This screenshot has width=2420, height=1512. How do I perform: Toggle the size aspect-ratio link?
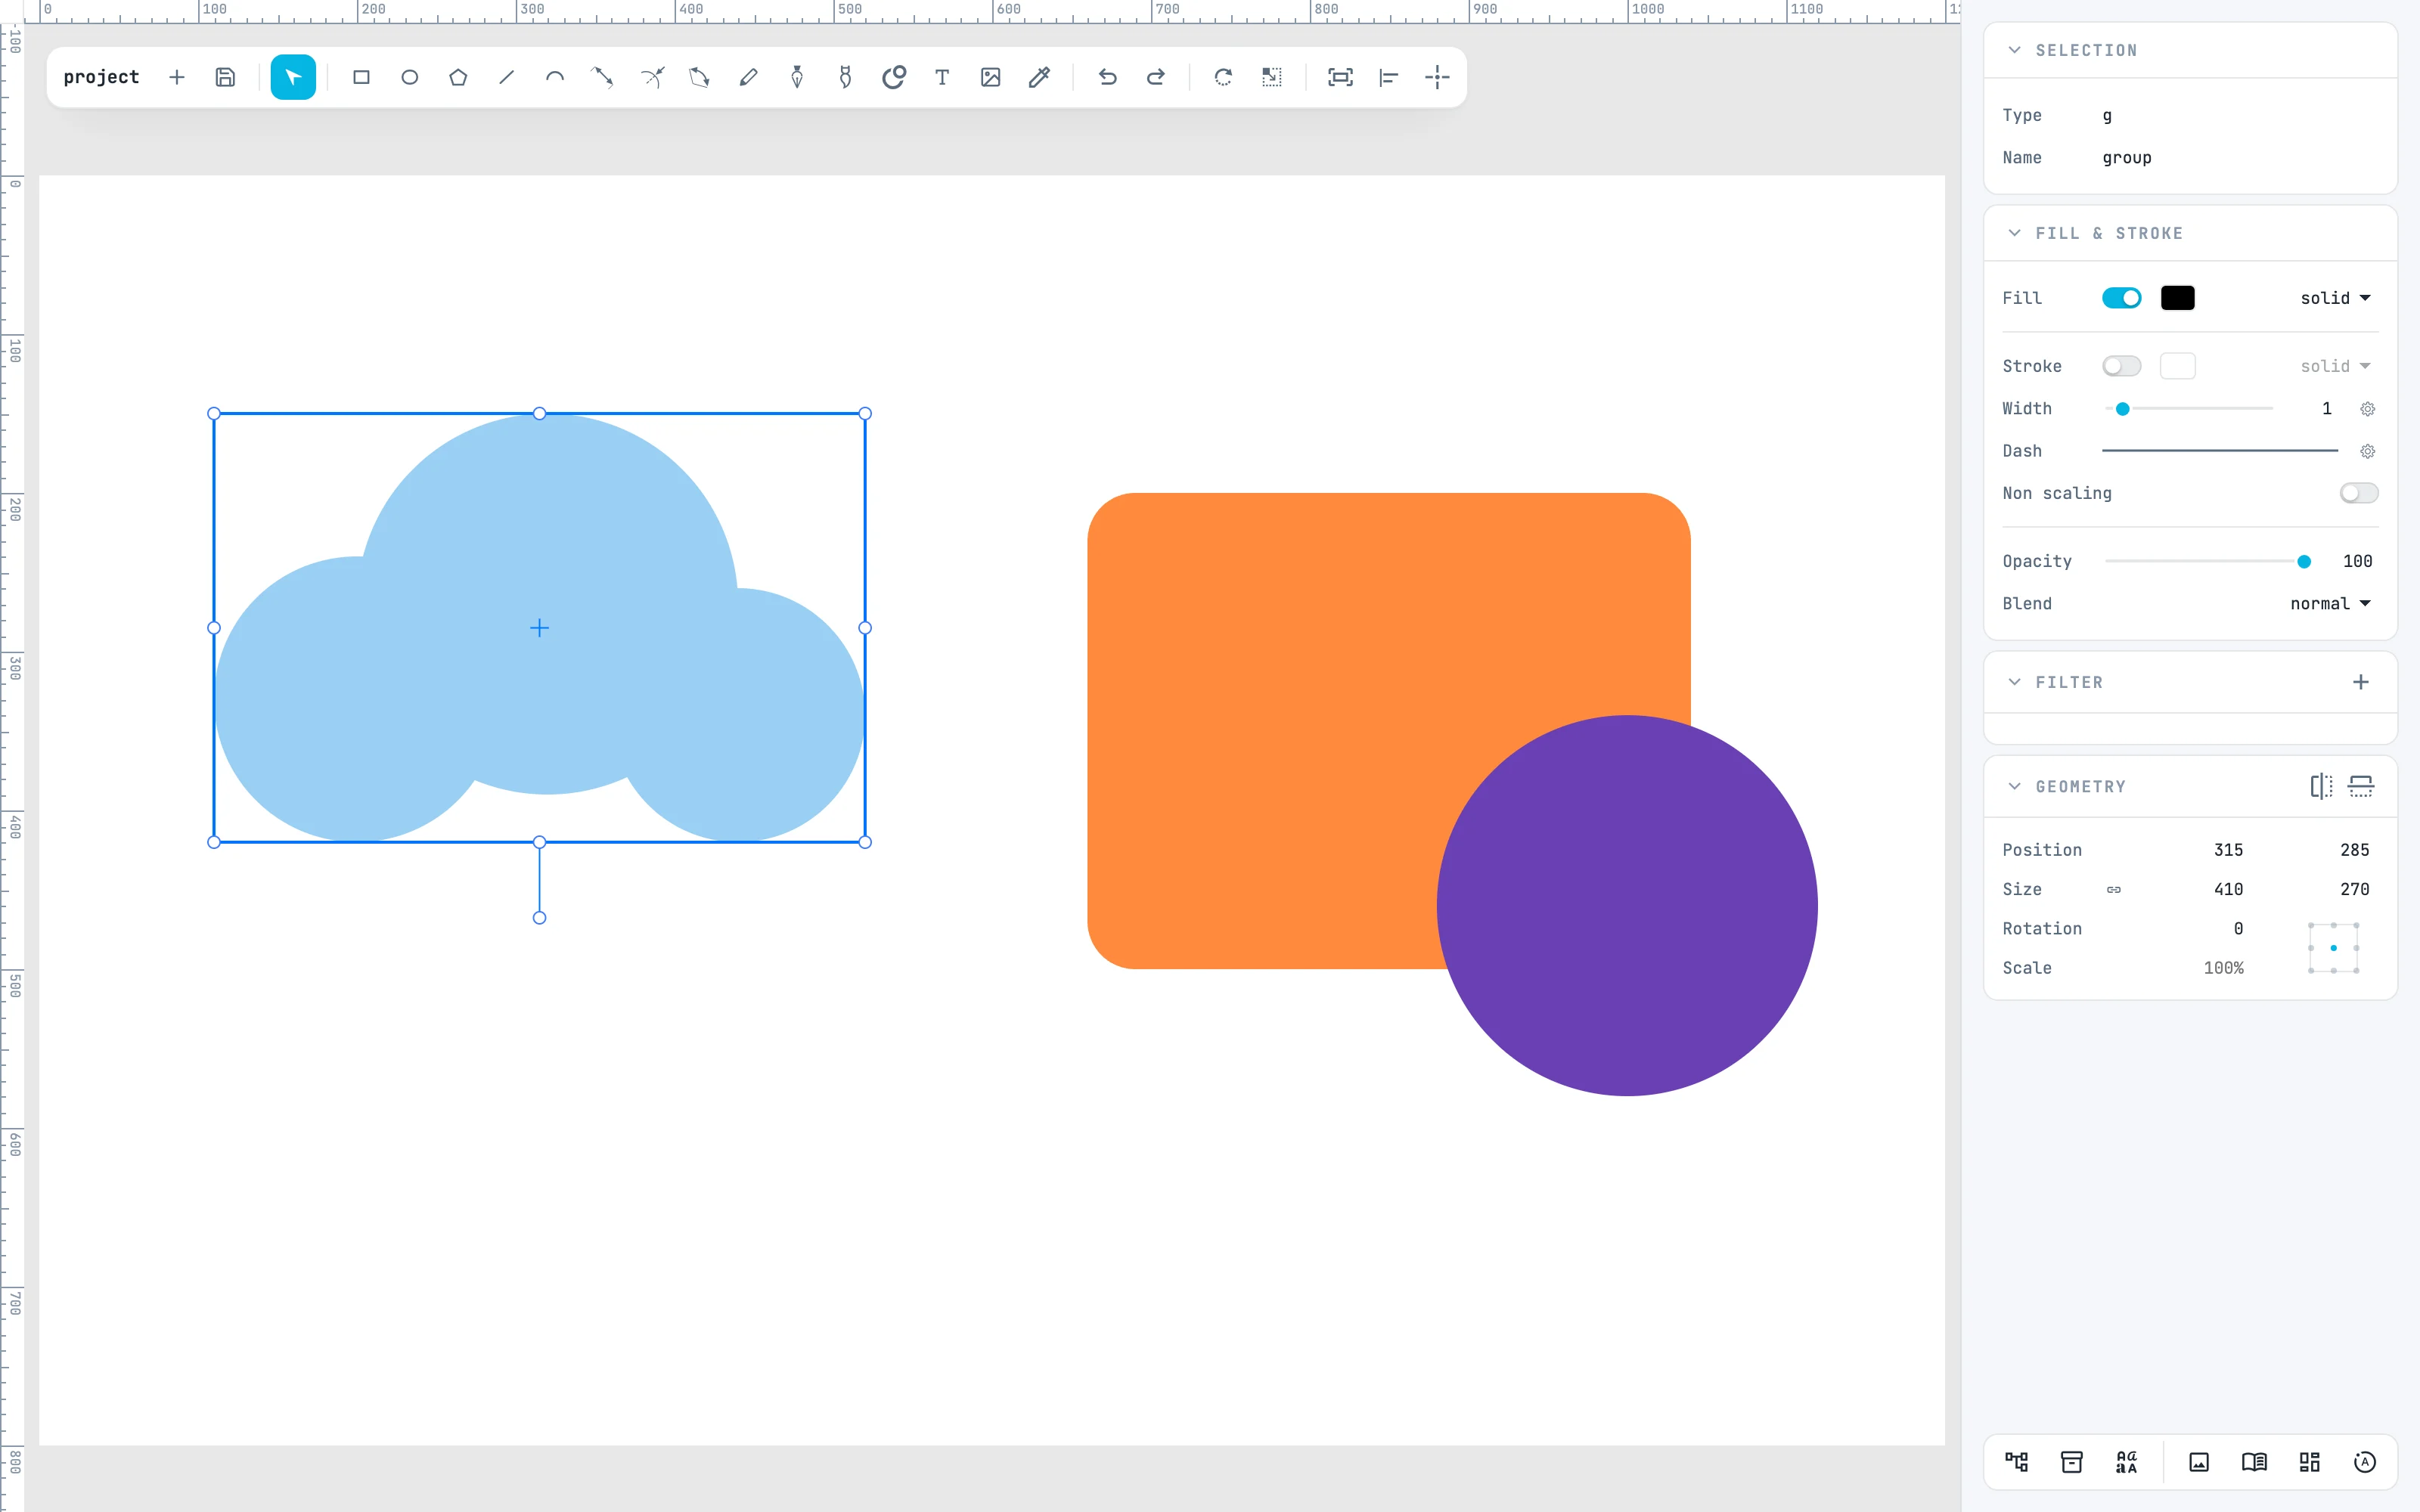(2114, 889)
